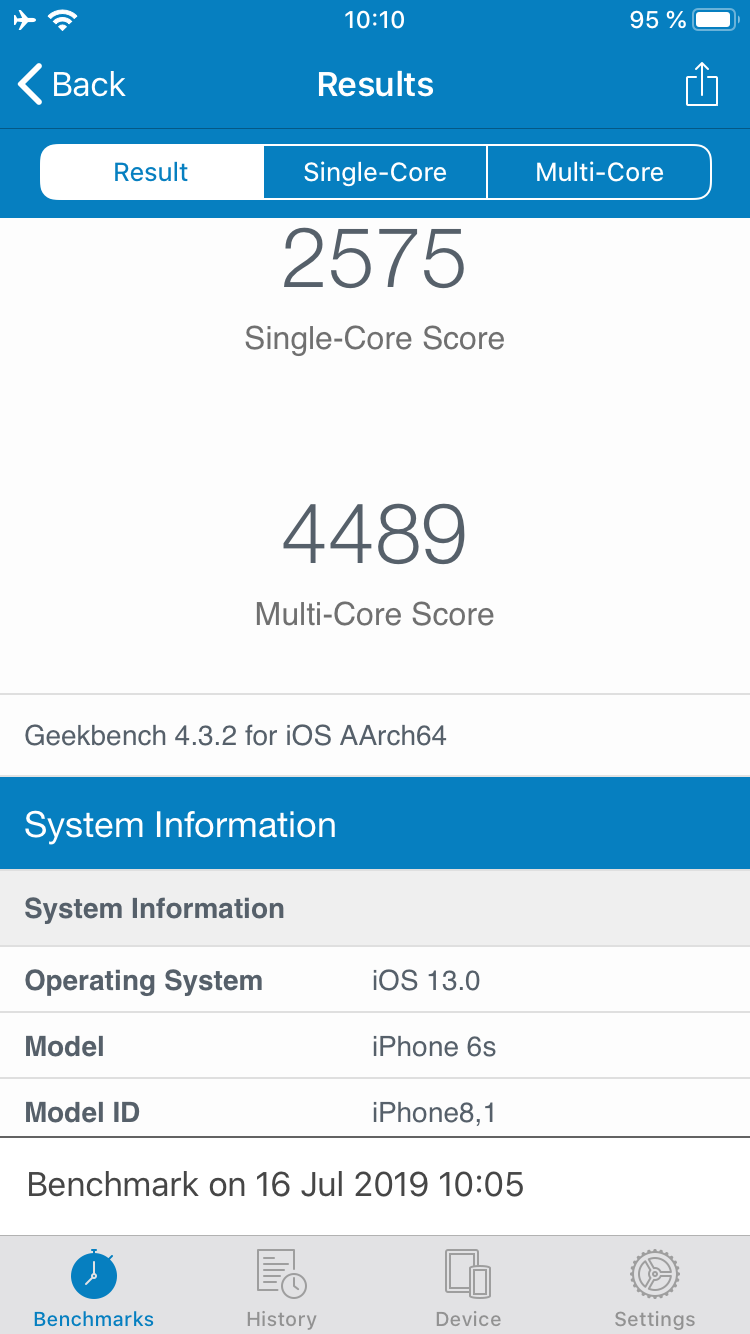Viewport: 750px width, 1334px height.
Task: Tap the battery indicator in status bar
Action: click(x=714, y=20)
